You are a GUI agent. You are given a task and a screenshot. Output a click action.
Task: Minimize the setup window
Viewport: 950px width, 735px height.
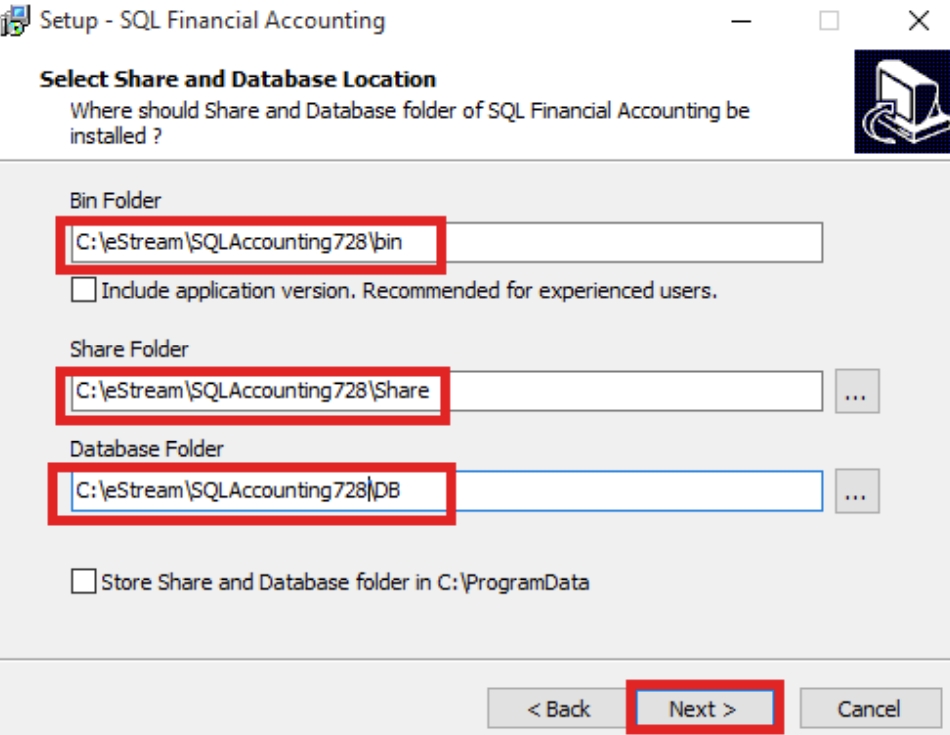pos(741,20)
